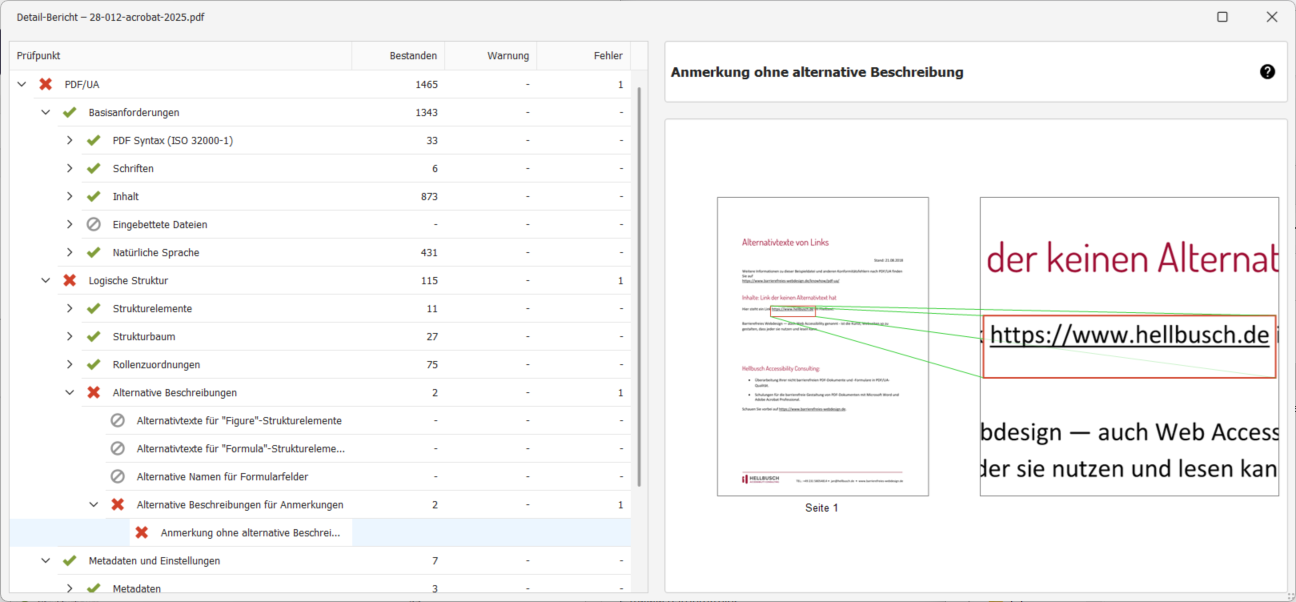Click the not-applicable icon for Eingebettete Dateien

pos(93,224)
